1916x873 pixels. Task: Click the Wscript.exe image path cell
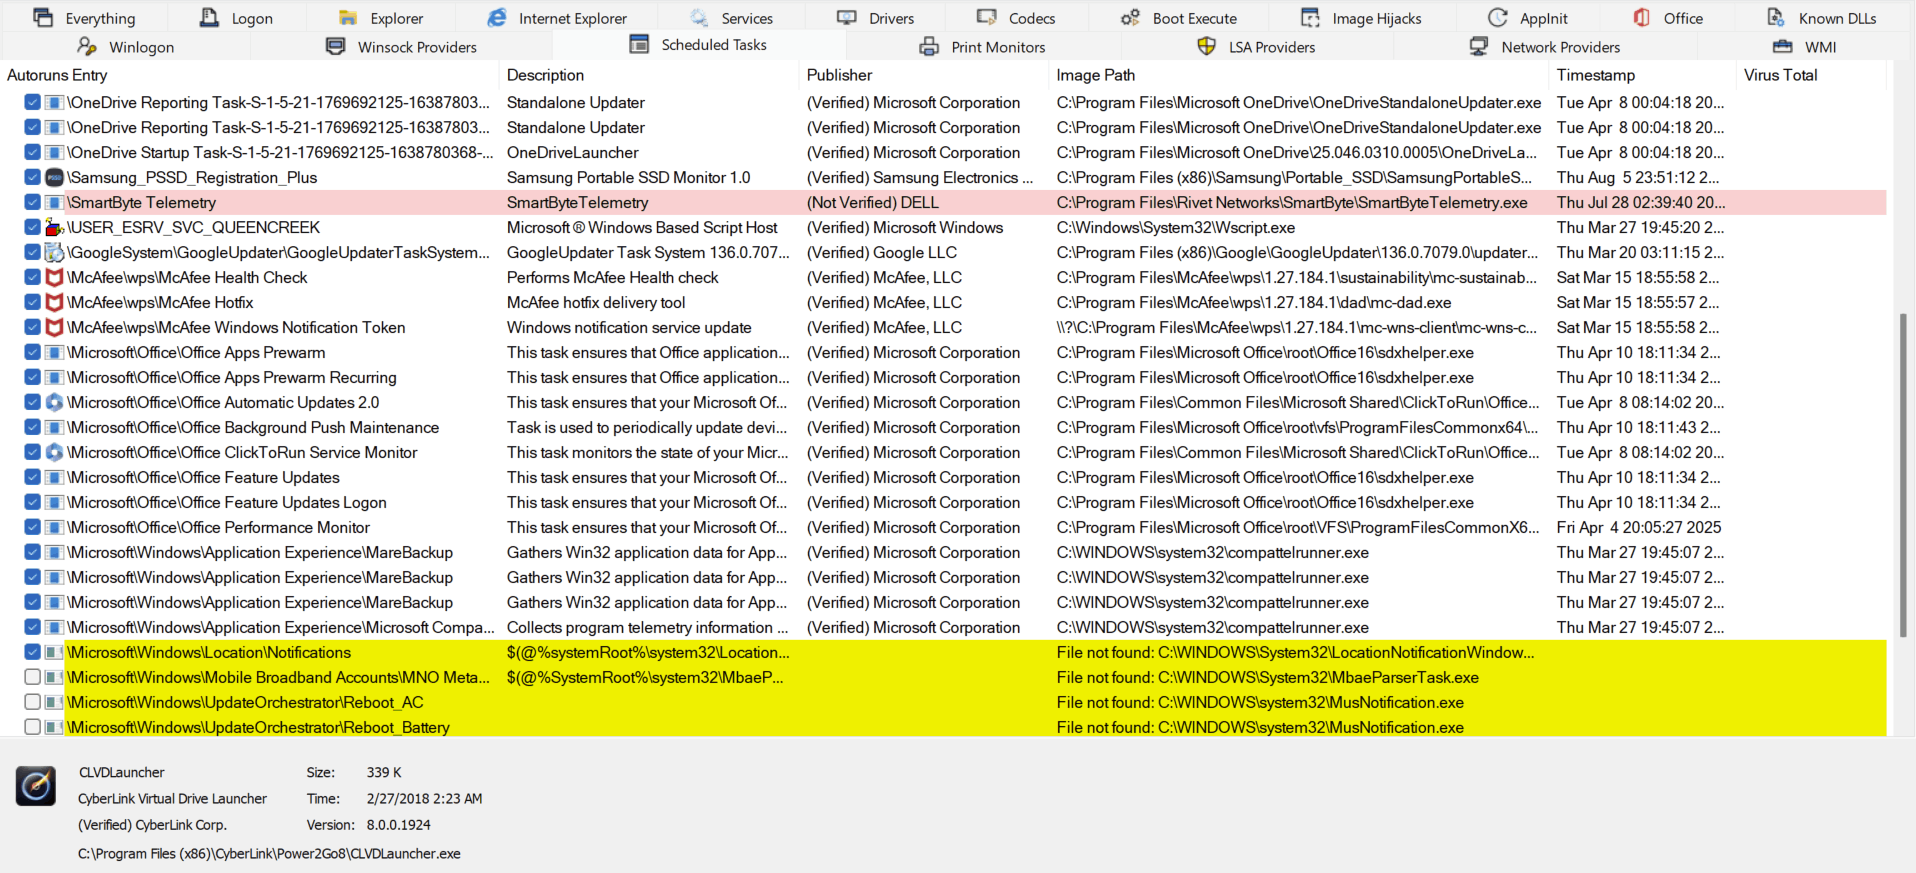(1176, 227)
